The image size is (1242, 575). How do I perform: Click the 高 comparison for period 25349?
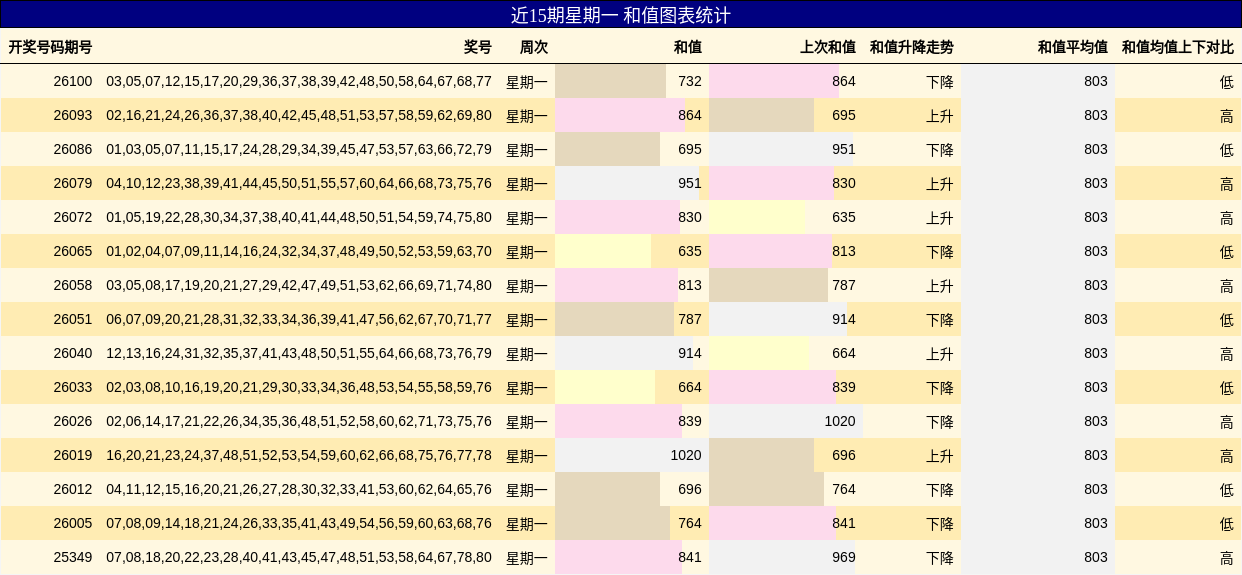(1227, 558)
